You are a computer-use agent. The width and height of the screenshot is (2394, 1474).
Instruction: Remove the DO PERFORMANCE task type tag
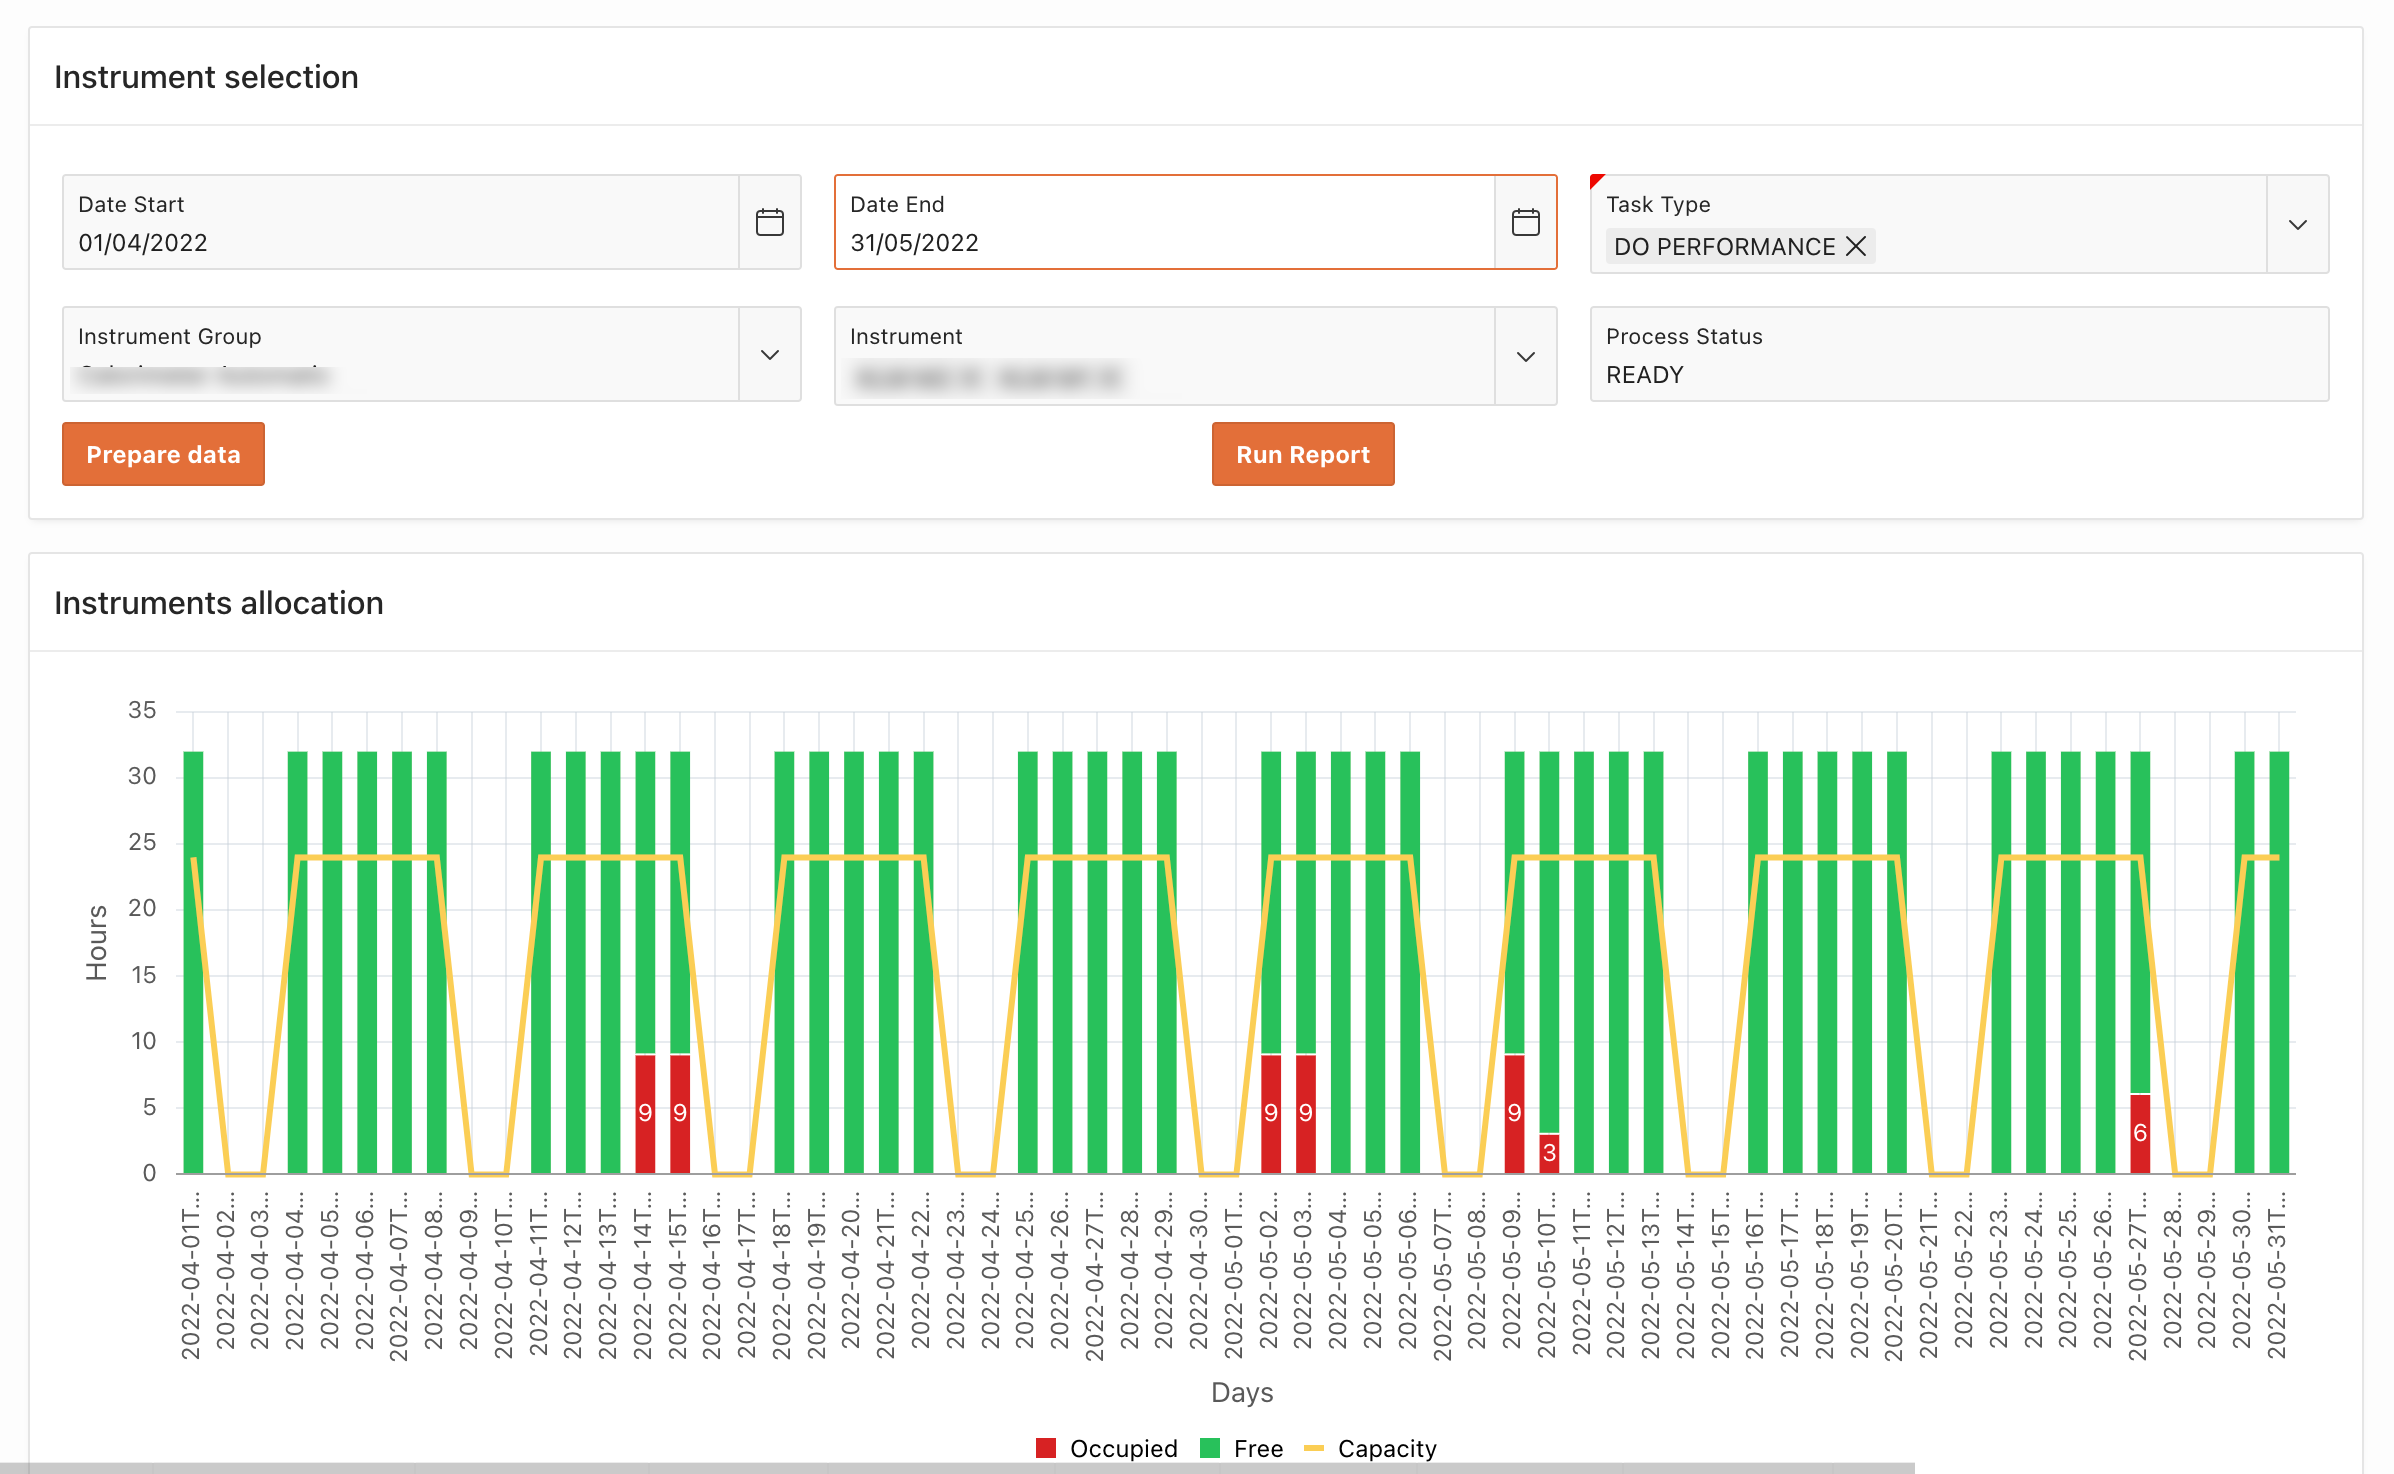pos(1855,246)
